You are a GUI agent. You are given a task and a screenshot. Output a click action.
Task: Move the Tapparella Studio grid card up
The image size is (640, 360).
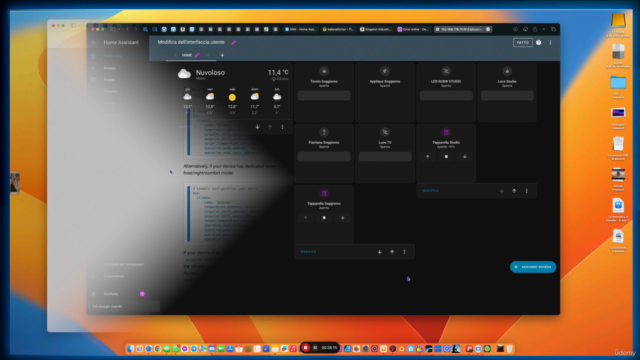514,191
